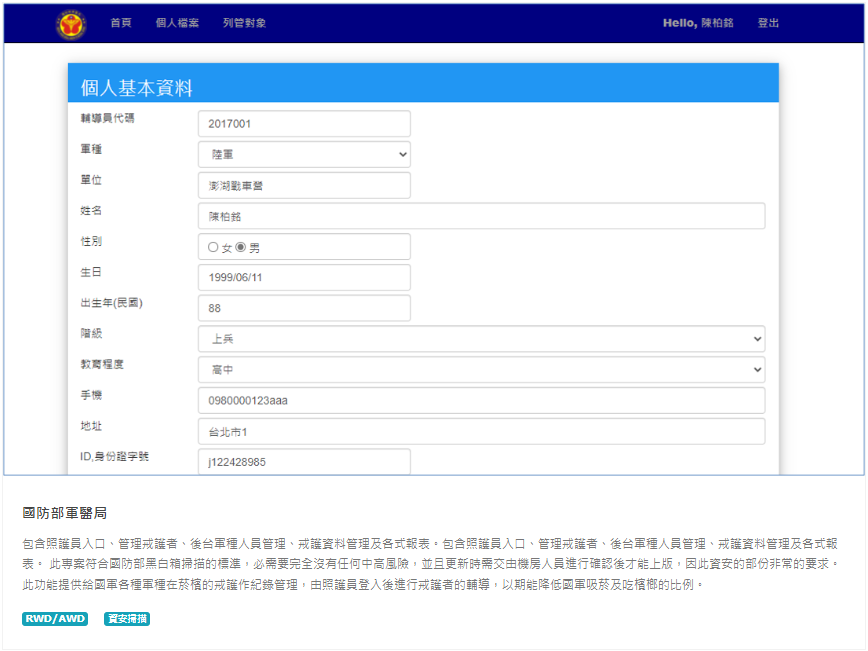Click the Hello, 陳柏銘 user greeting
The width and height of the screenshot is (868, 651).
698,23
